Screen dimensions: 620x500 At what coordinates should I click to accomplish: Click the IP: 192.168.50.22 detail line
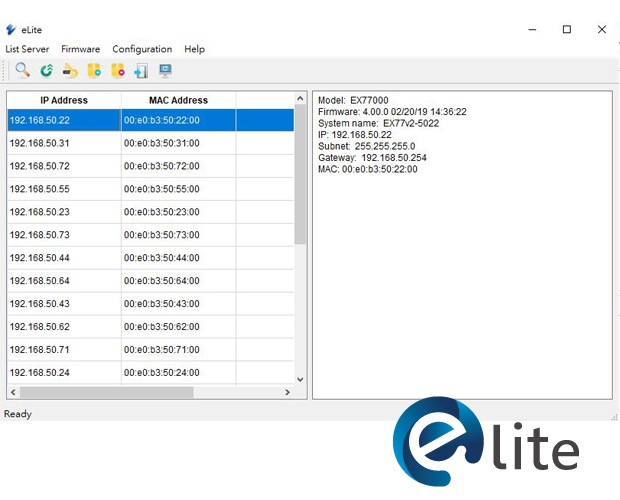355,135
